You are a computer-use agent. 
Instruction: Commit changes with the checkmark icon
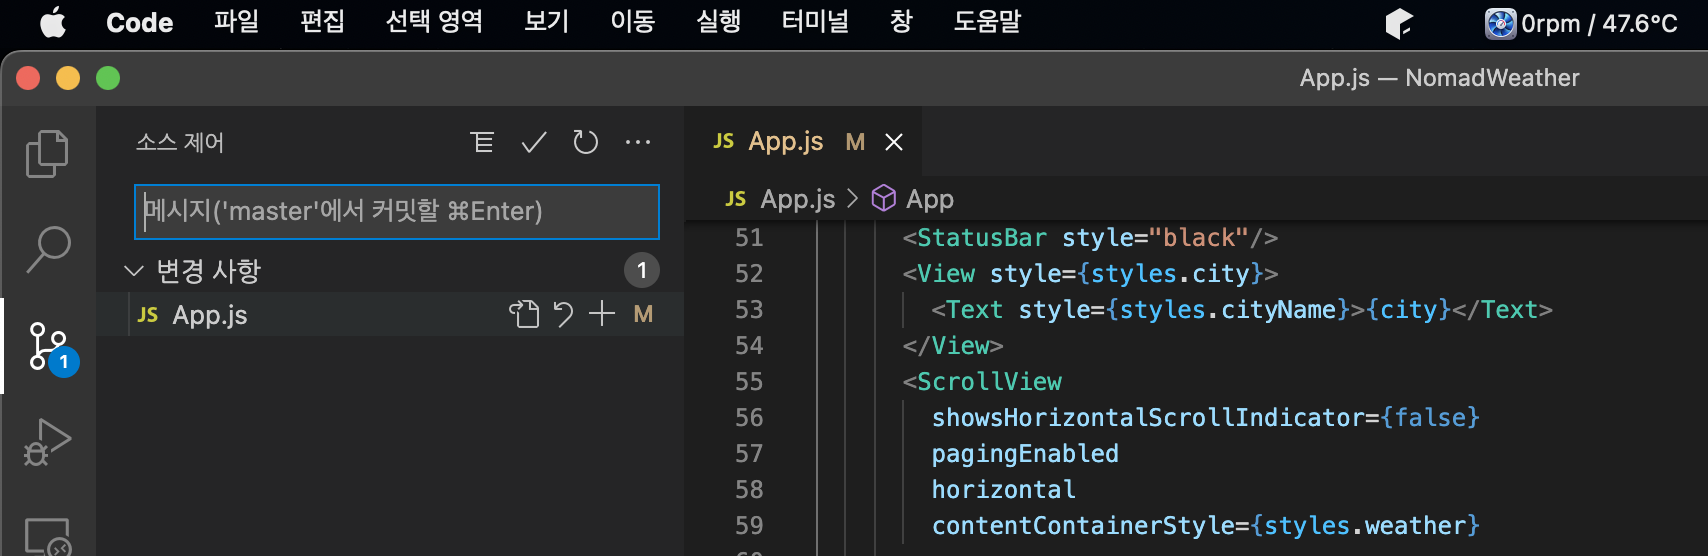(x=534, y=142)
